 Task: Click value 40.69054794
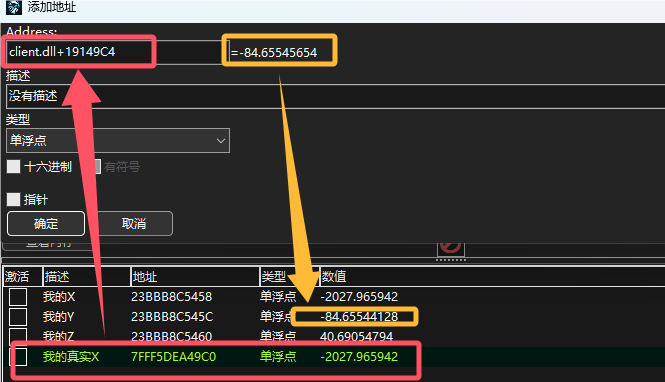[x=356, y=336]
